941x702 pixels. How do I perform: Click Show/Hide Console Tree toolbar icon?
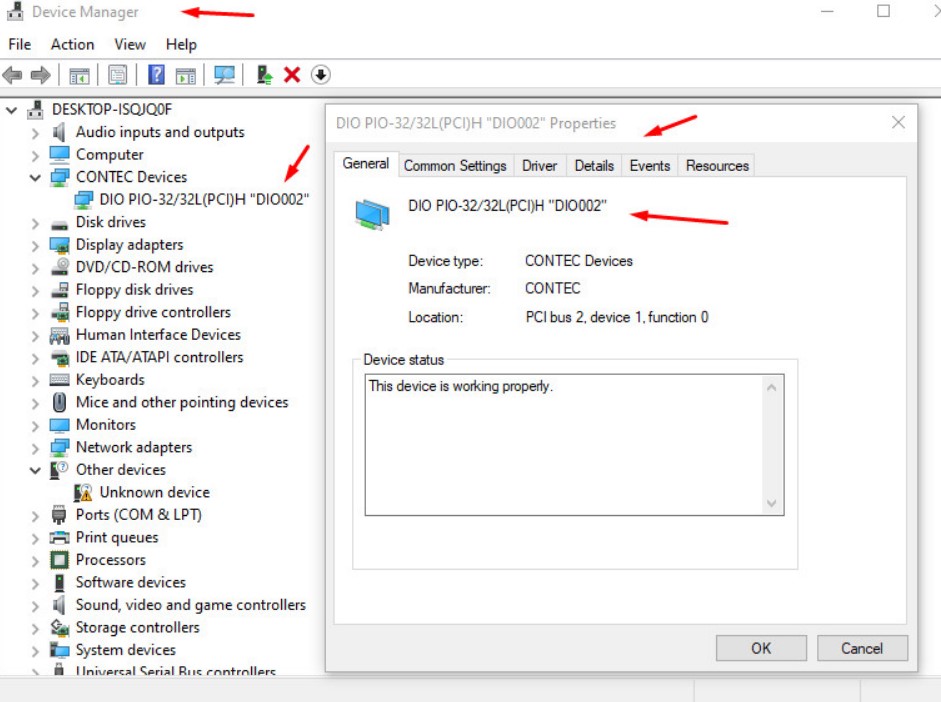(x=79, y=76)
